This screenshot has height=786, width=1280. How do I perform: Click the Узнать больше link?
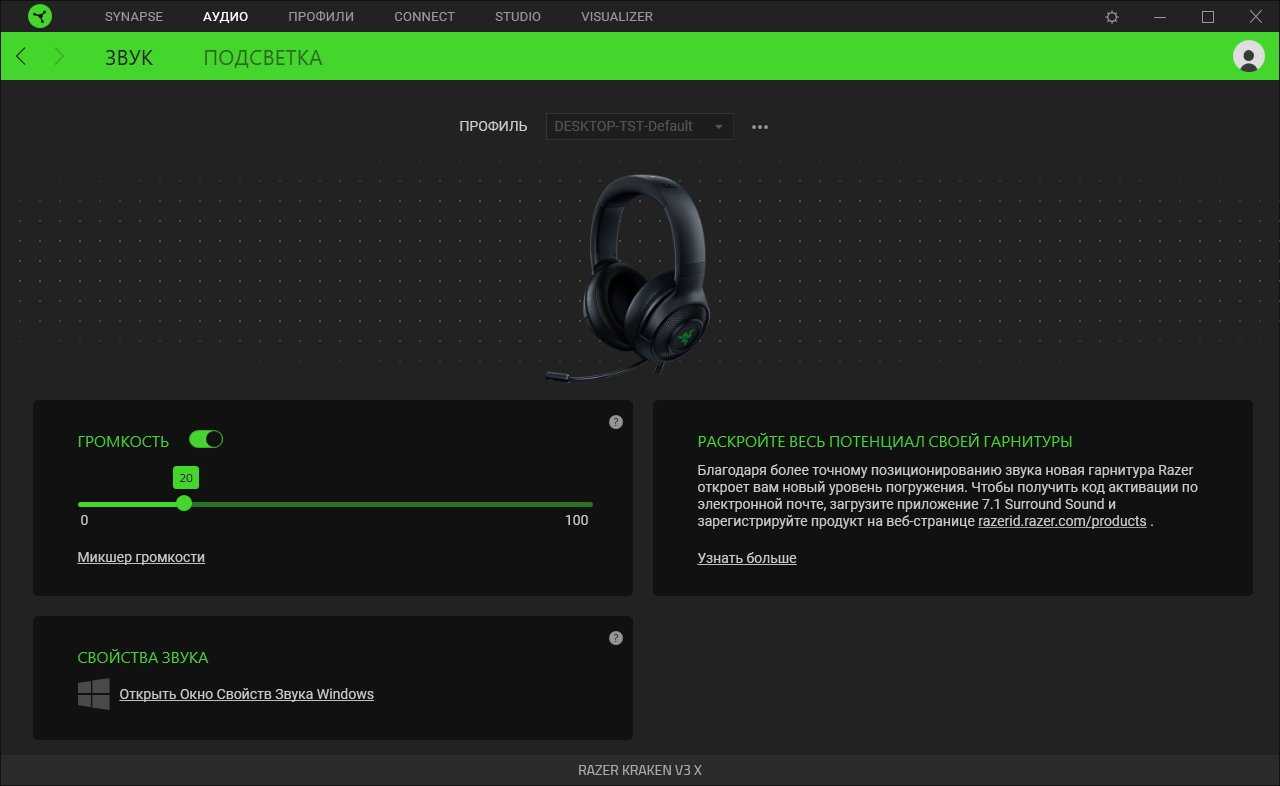(747, 558)
